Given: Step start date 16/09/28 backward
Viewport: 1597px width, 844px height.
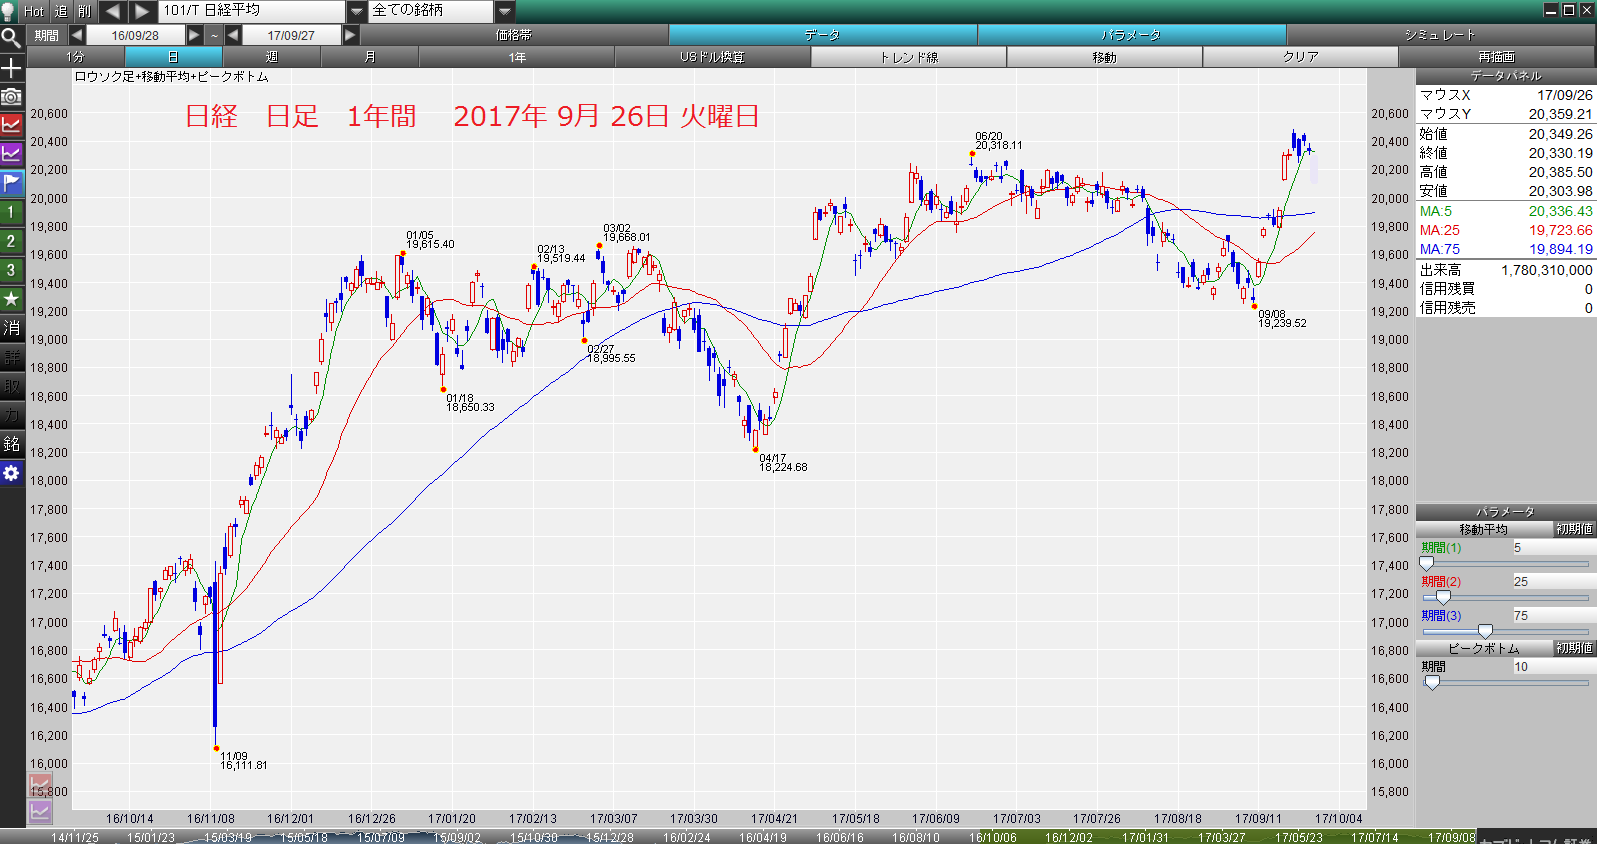Looking at the screenshot, I should pos(77,35).
